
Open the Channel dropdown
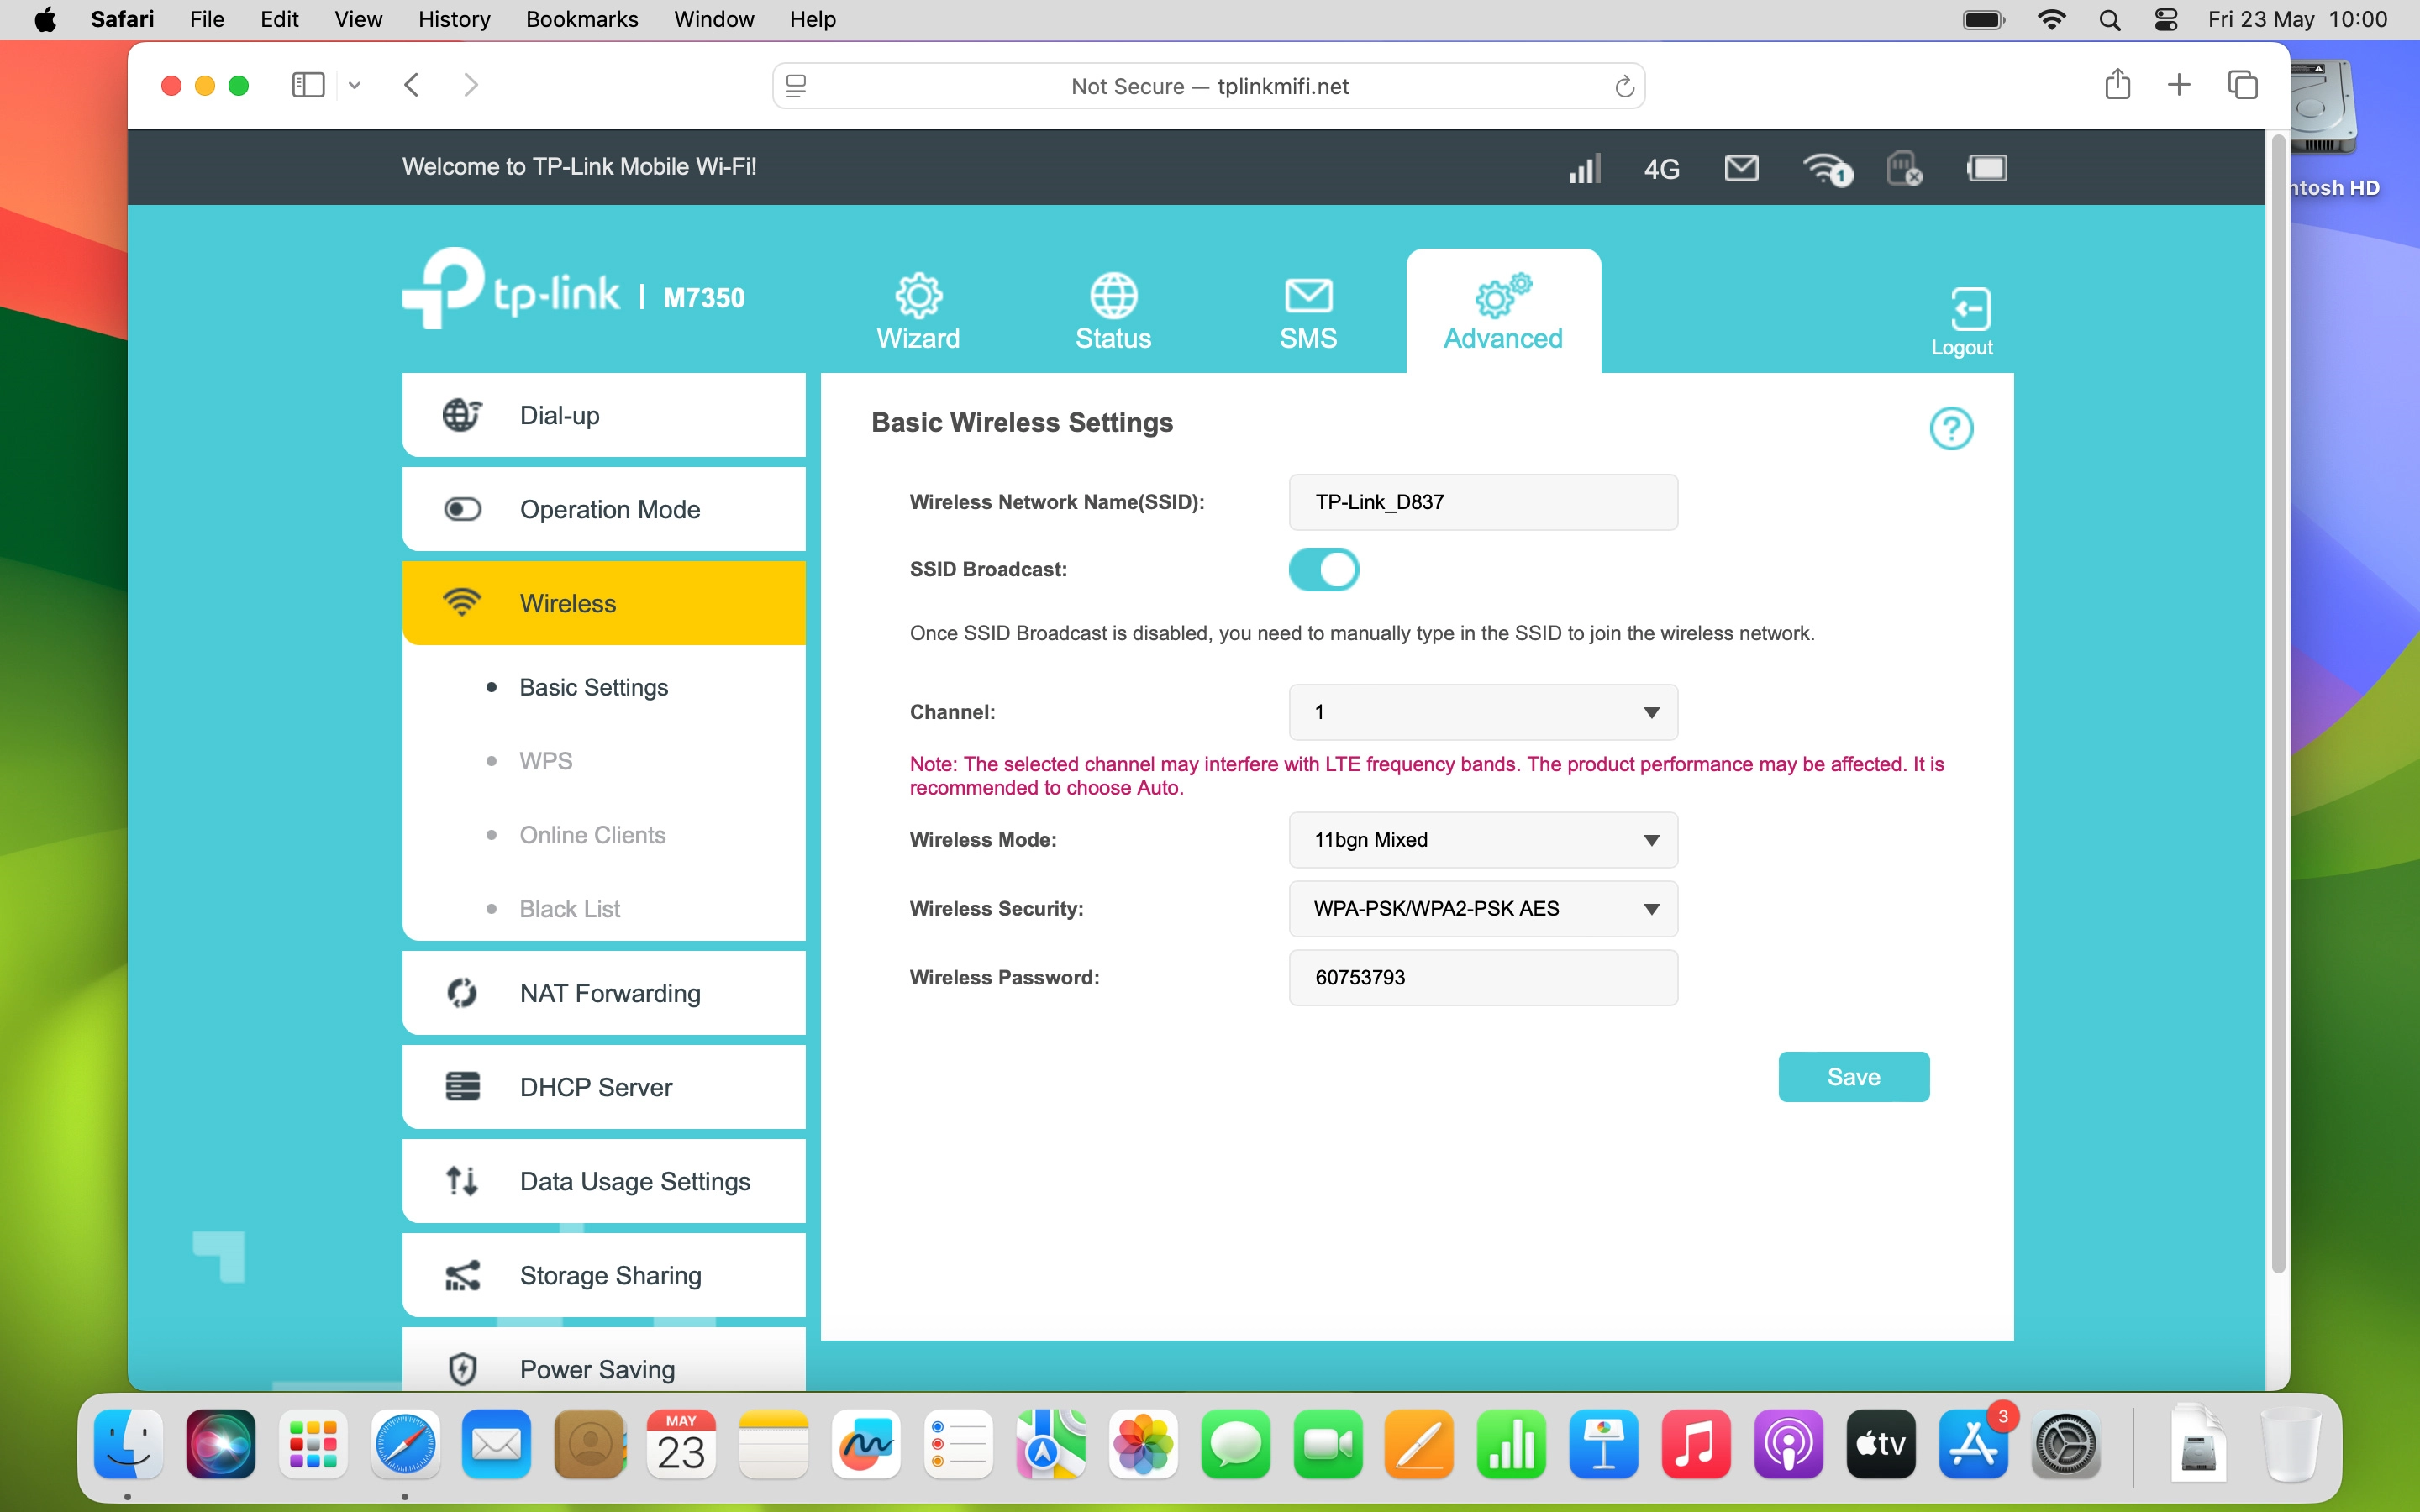coord(1482,712)
